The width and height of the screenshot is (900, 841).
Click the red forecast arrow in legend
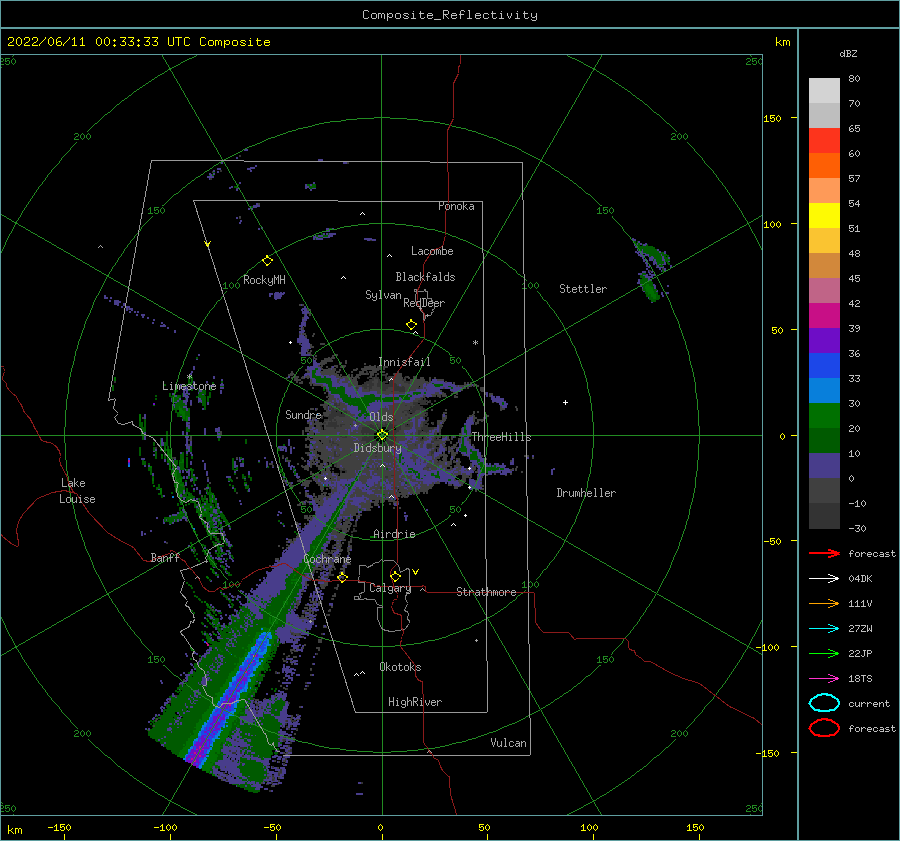824,553
